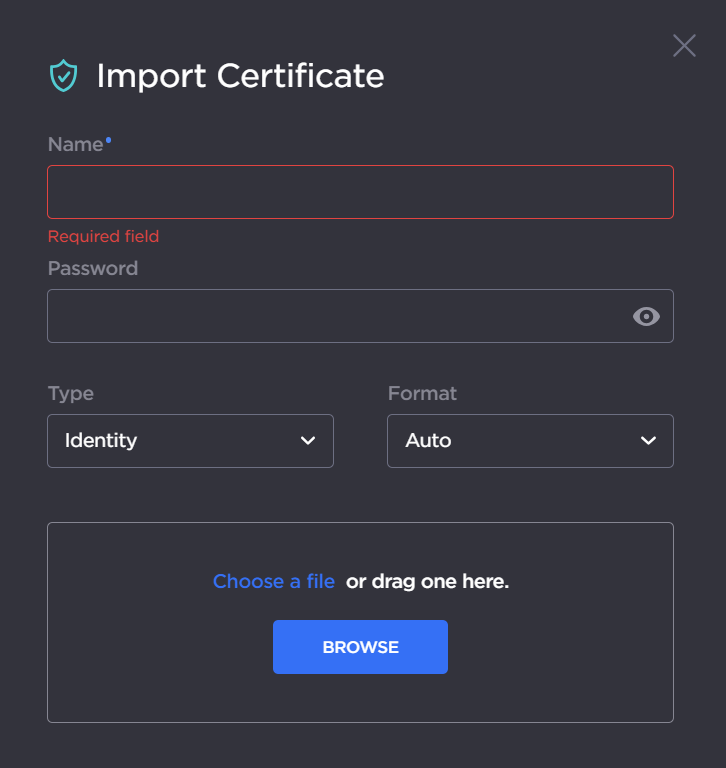Click the Password field label

coord(92,268)
